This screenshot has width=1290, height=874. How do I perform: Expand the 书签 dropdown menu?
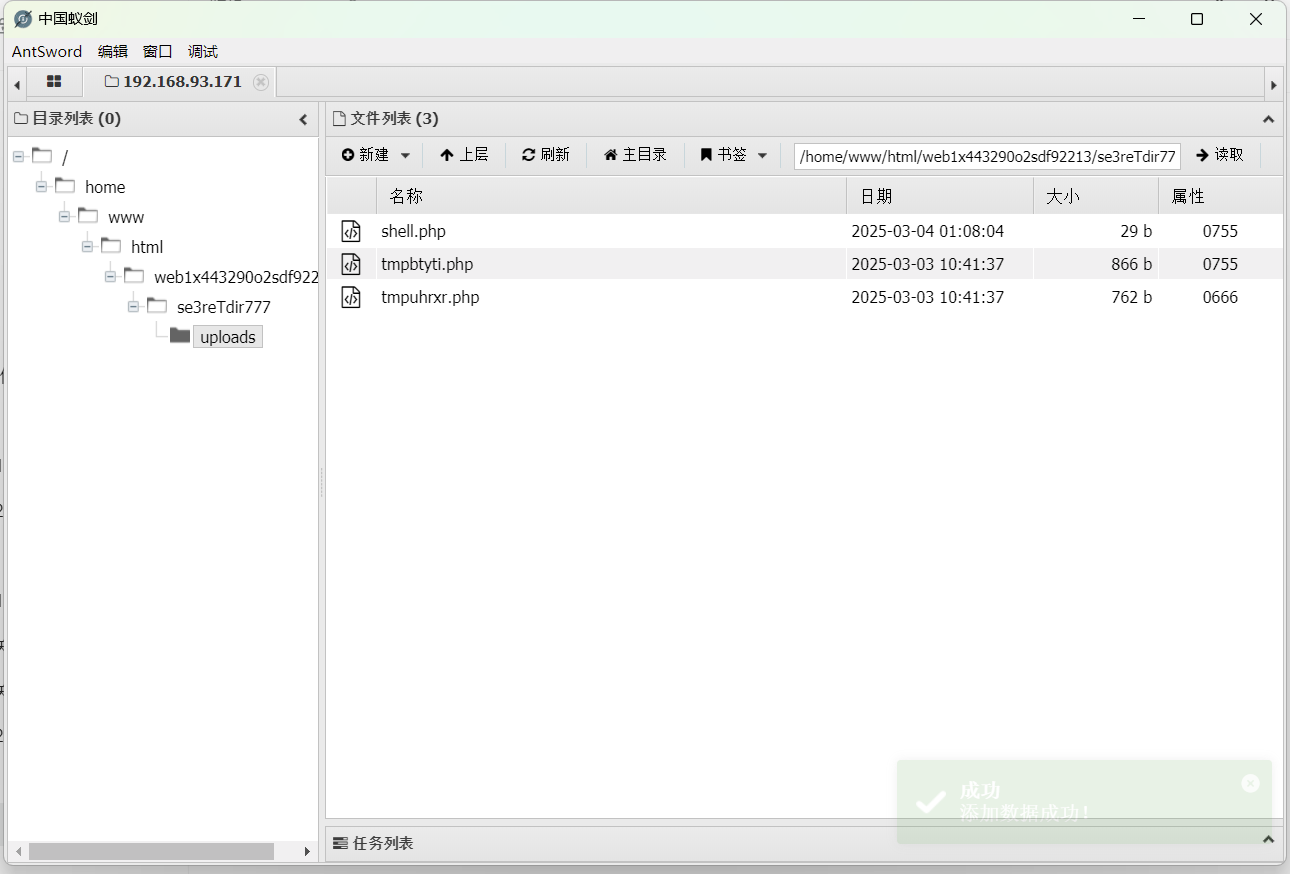pos(761,154)
